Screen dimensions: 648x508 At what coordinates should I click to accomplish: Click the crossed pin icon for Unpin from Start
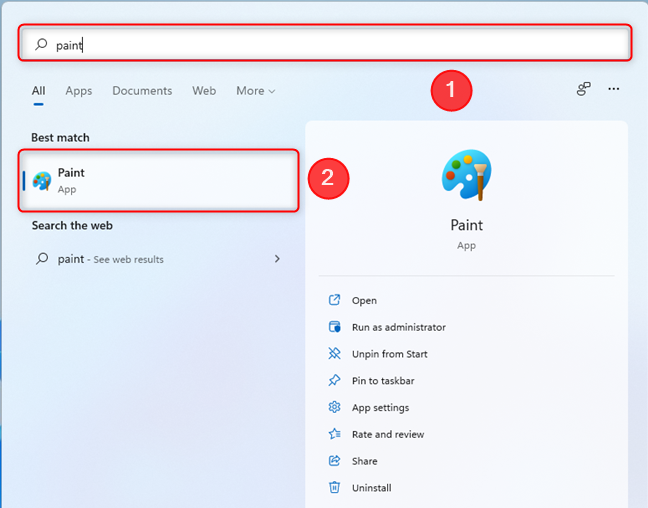point(334,353)
